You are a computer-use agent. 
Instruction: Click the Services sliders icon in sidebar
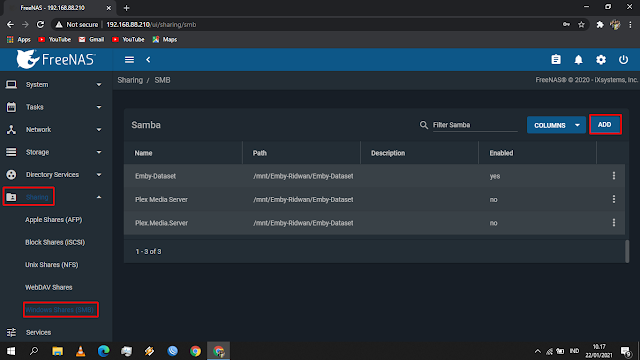click(x=11, y=332)
